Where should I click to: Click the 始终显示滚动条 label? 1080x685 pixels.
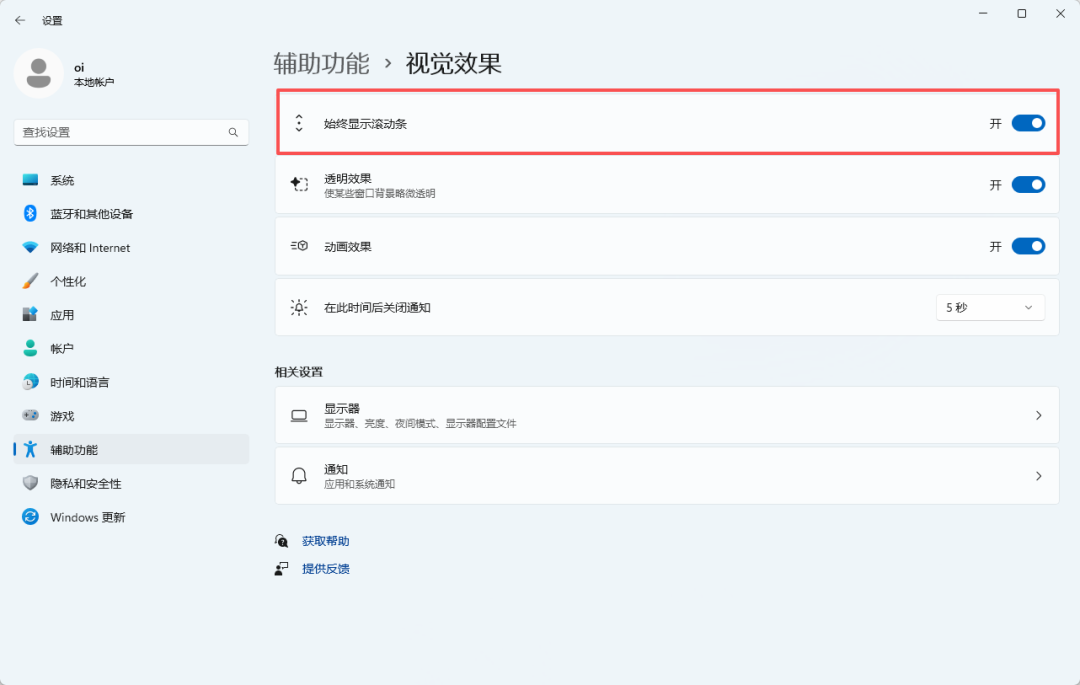tap(366, 124)
